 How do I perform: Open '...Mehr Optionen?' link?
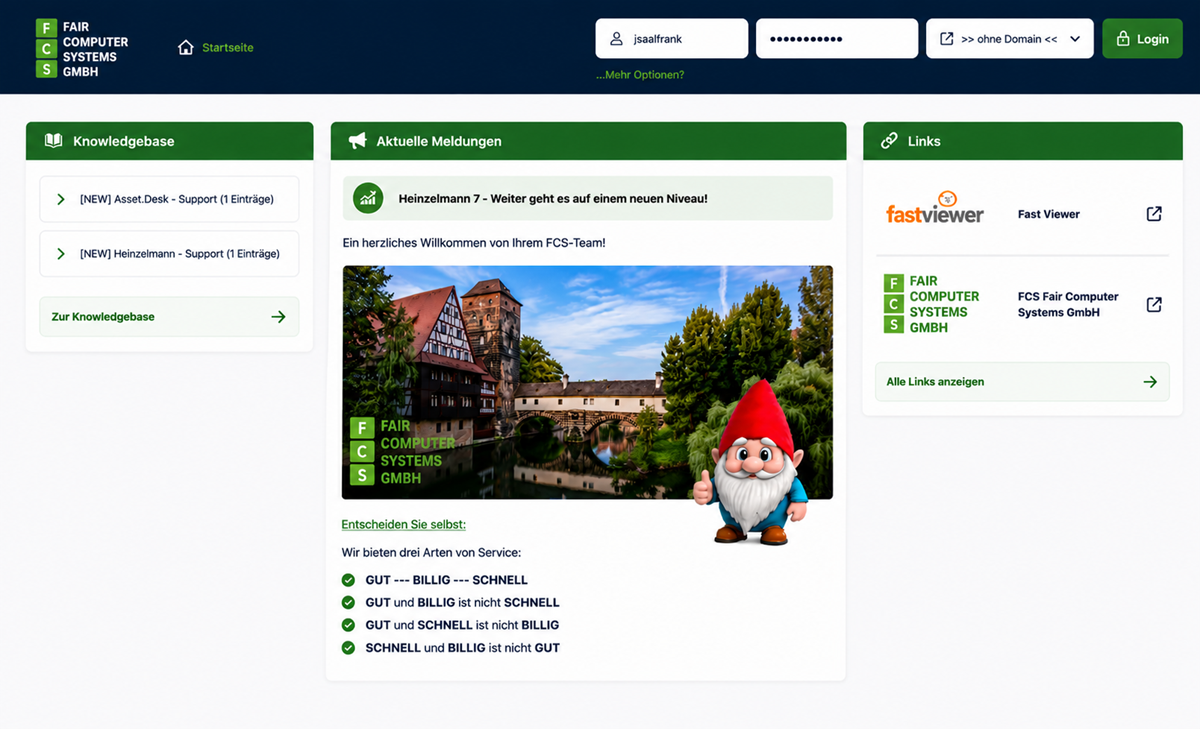(x=640, y=75)
